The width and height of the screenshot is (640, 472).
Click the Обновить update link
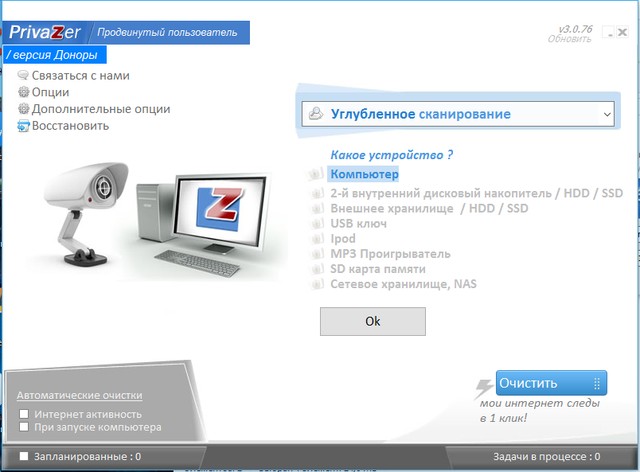[x=569, y=39]
